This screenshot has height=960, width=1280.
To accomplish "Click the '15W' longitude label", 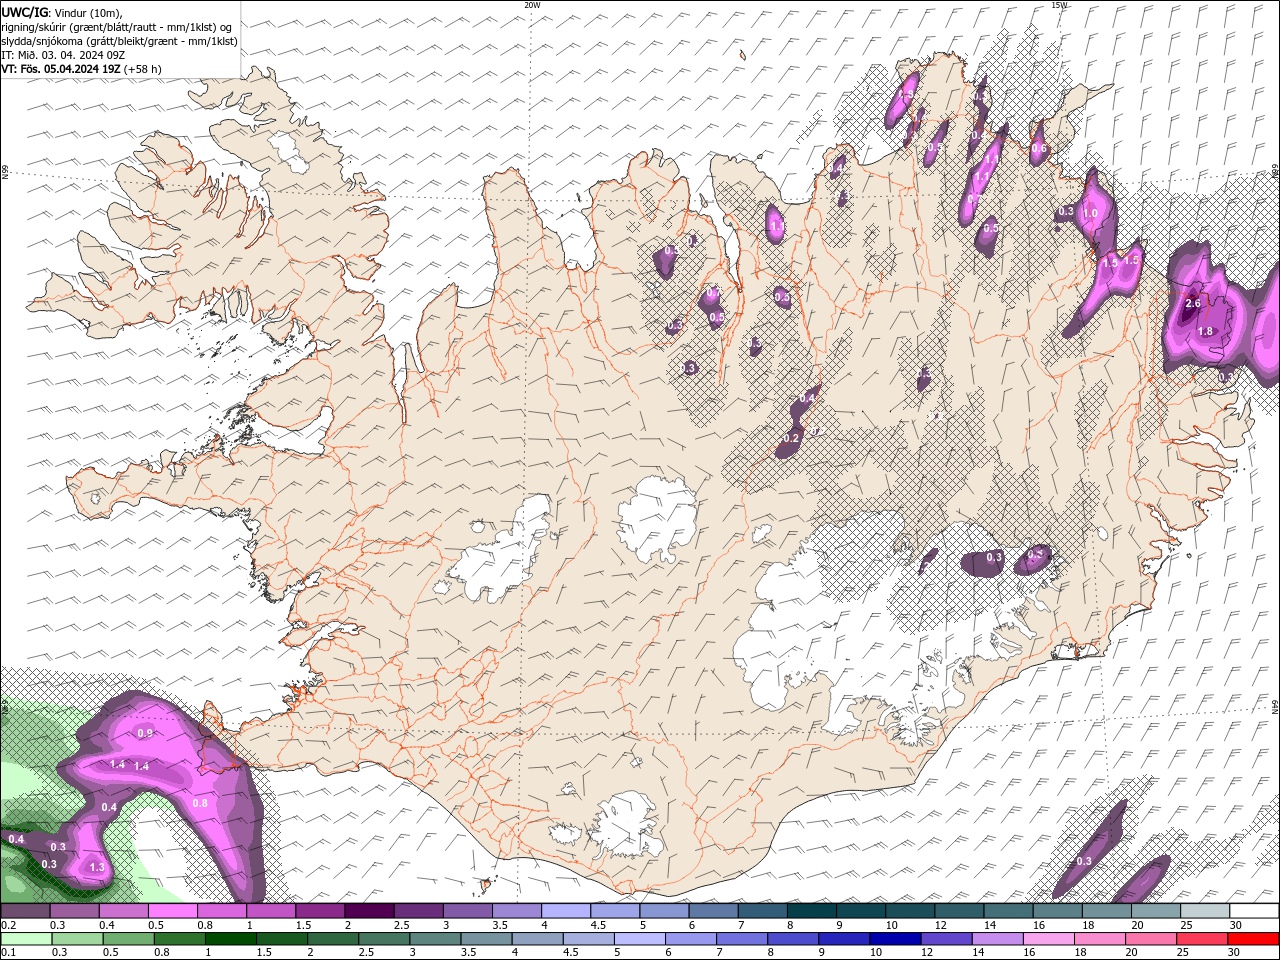I will tap(1059, 5).
